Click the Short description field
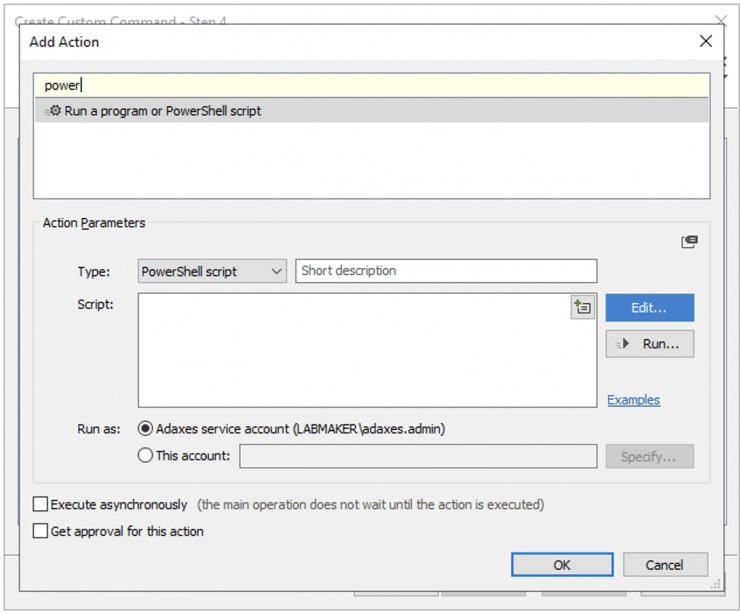The height and width of the screenshot is (613, 740). 446,271
